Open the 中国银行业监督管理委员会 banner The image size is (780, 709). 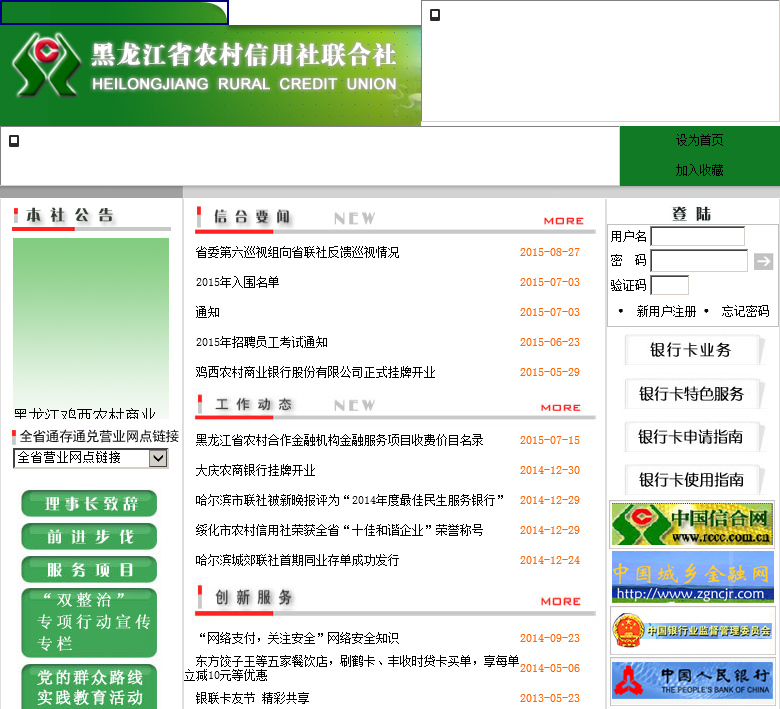coord(692,630)
